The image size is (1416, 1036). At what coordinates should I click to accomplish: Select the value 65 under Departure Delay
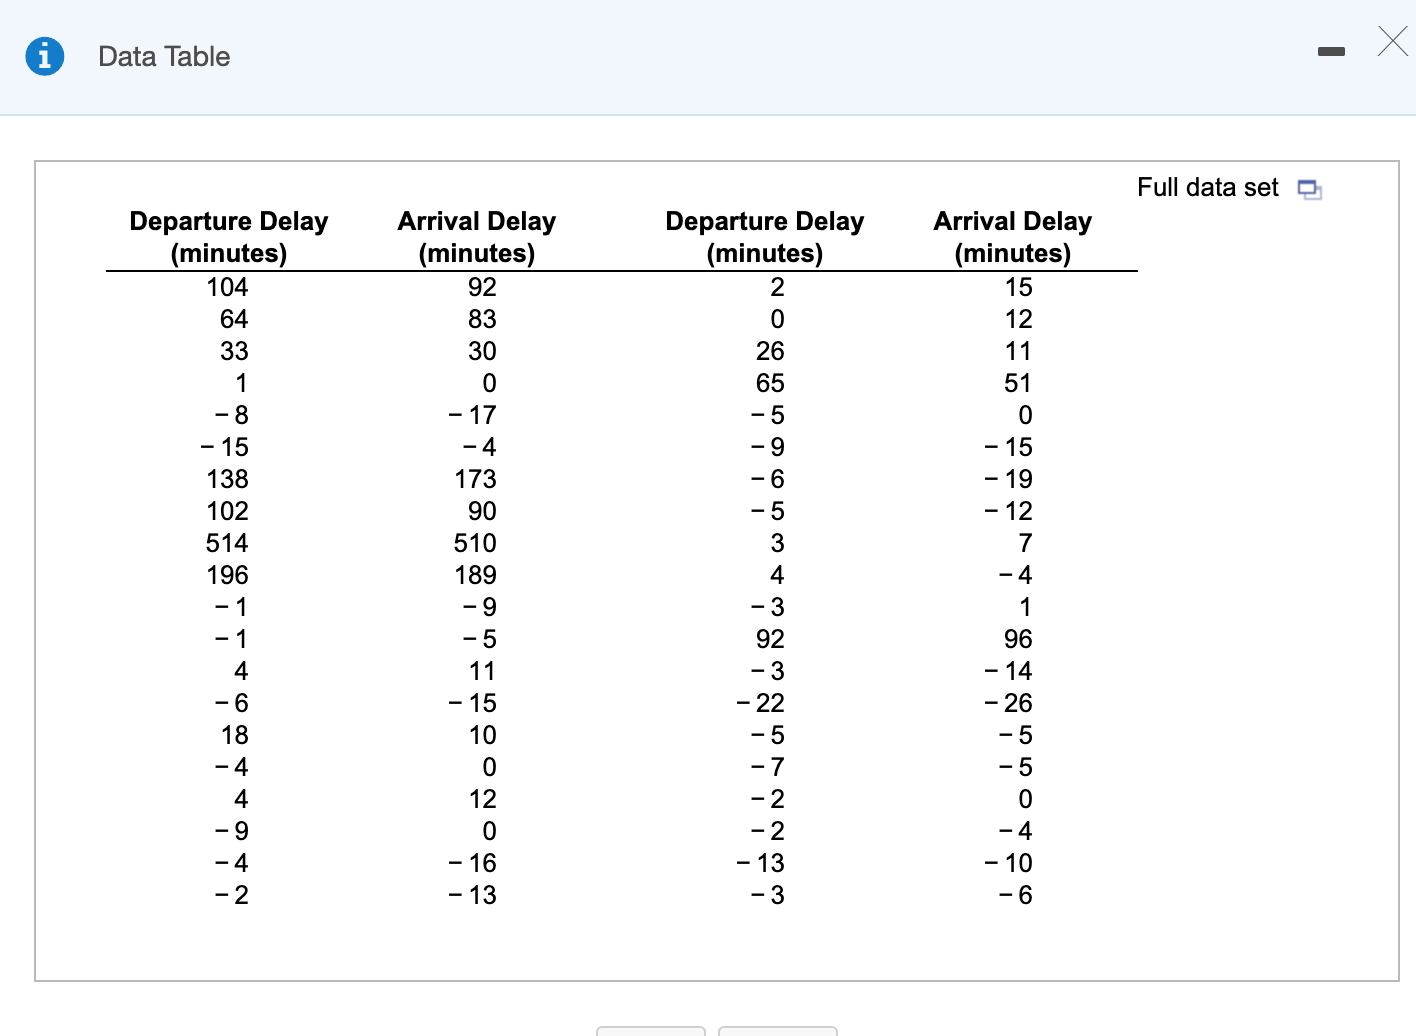point(770,383)
